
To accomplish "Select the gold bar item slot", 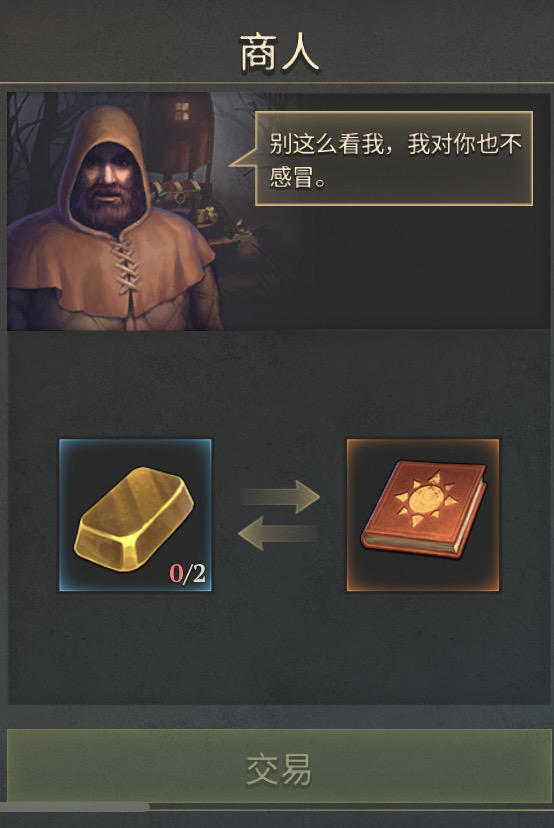I will (x=135, y=515).
